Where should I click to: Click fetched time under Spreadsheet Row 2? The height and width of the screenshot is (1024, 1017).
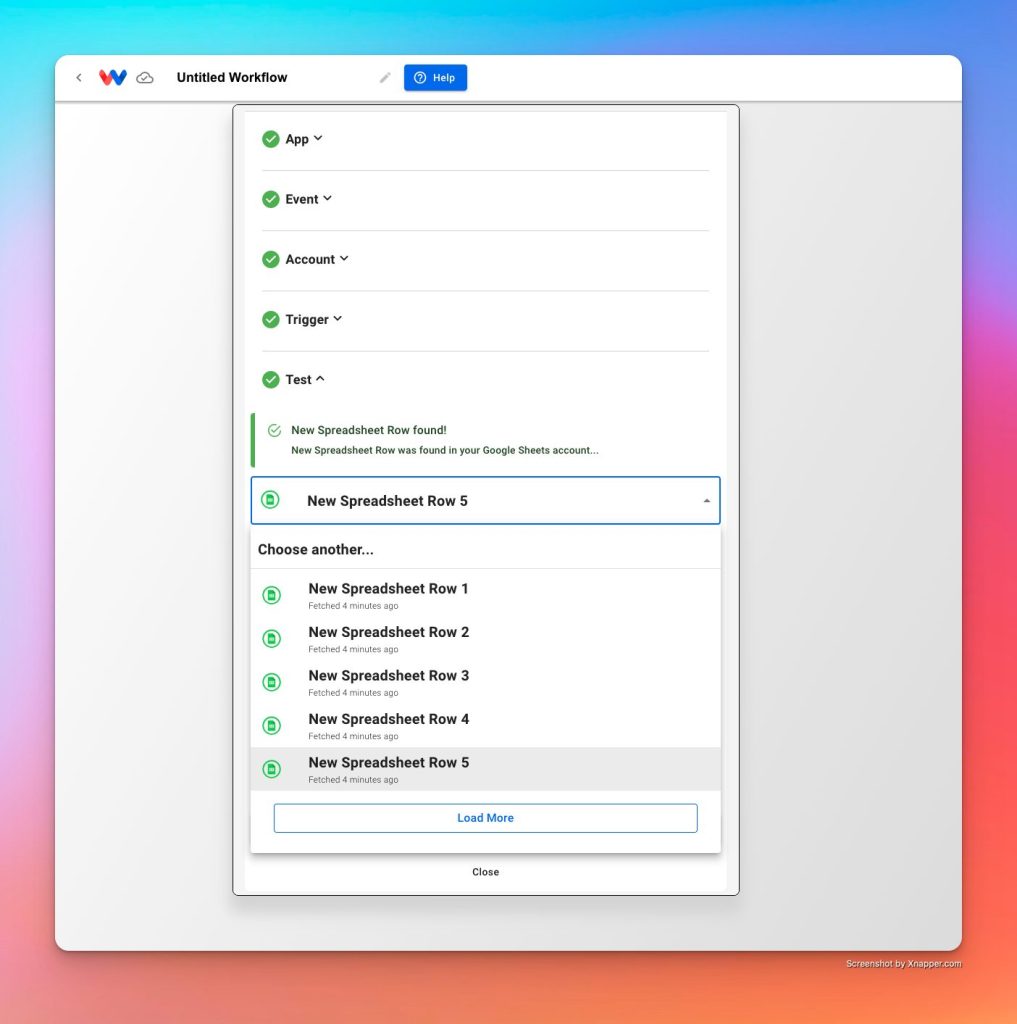353,649
